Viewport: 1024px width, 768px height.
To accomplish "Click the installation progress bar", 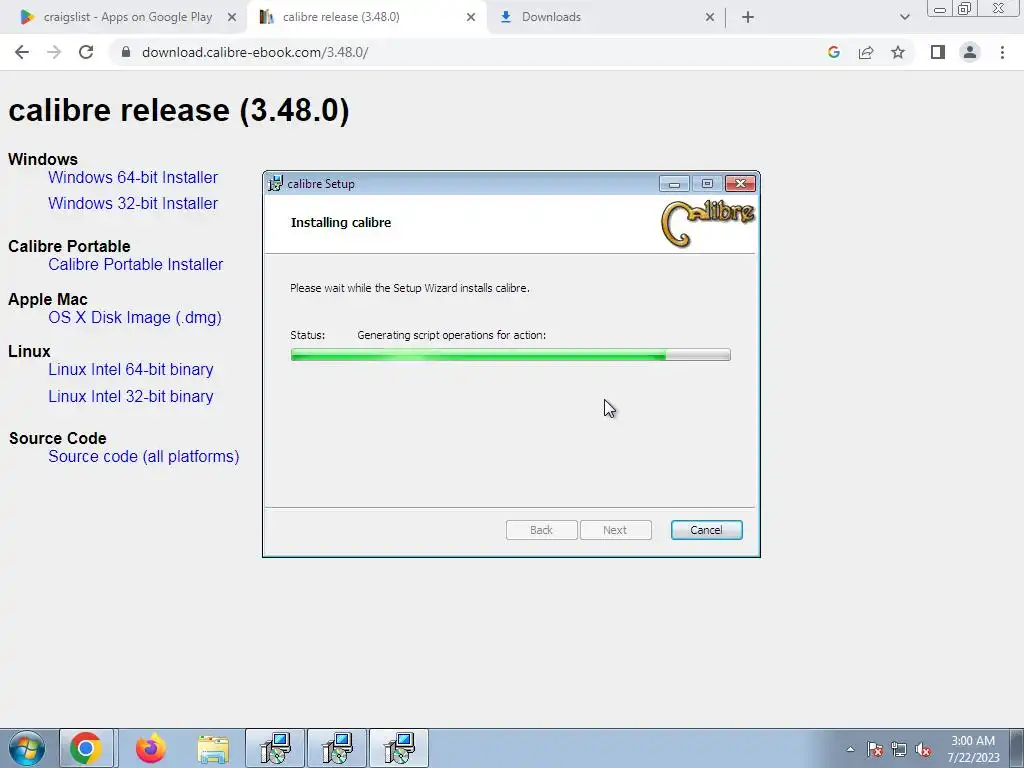I will click(x=510, y=355).
